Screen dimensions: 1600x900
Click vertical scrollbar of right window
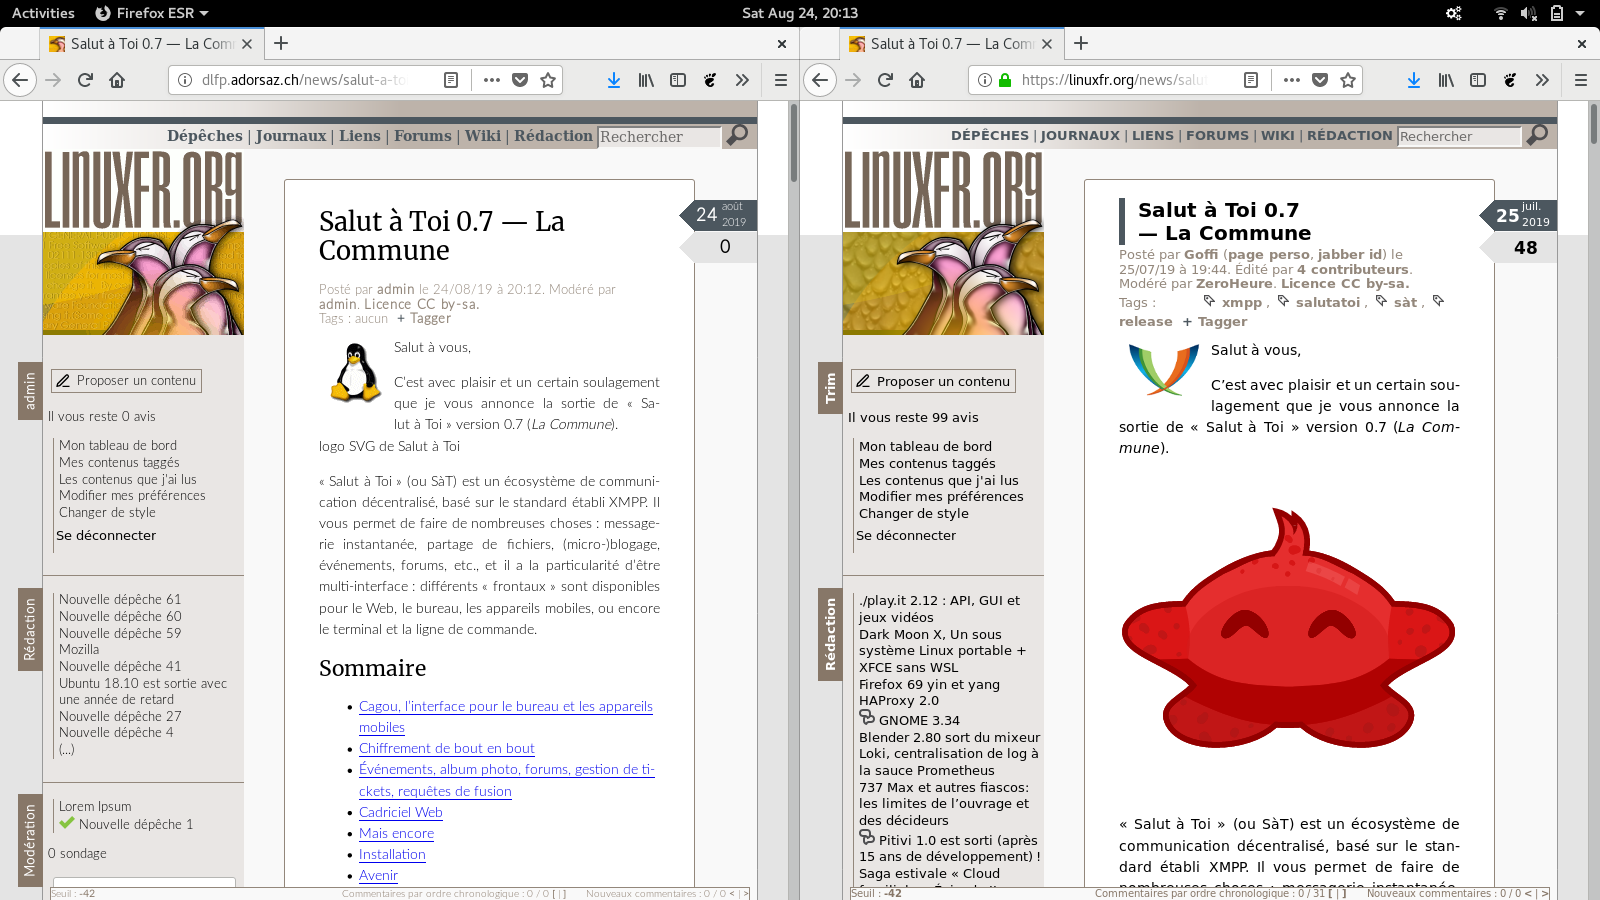(1595, 124)
